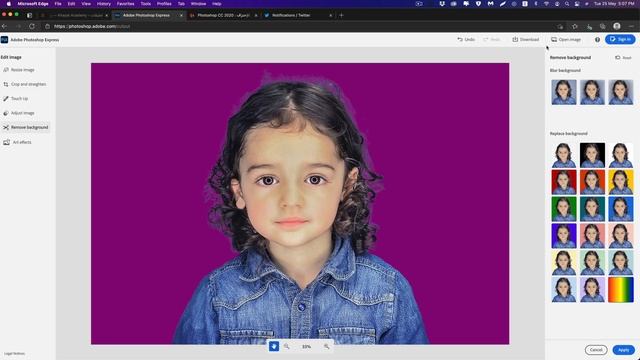Apply strongest blur background thumbnail
The height and width of the screenshot is (360, 640).
click(x=621, y=92)
